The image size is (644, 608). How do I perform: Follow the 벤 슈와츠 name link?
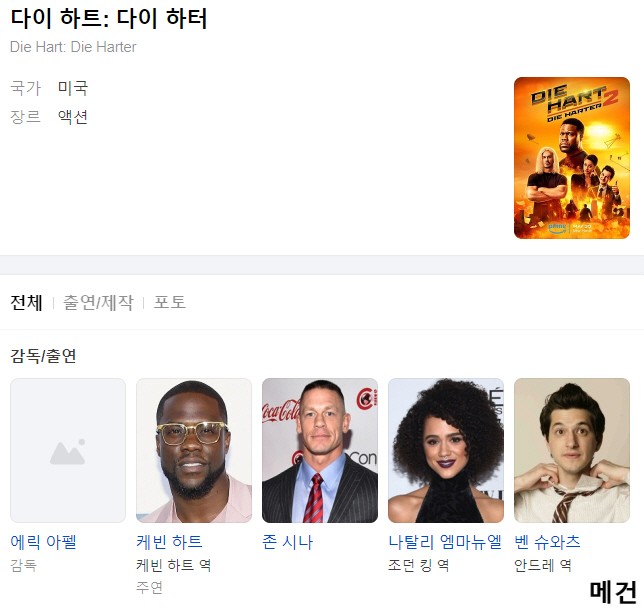pos(547,542)
